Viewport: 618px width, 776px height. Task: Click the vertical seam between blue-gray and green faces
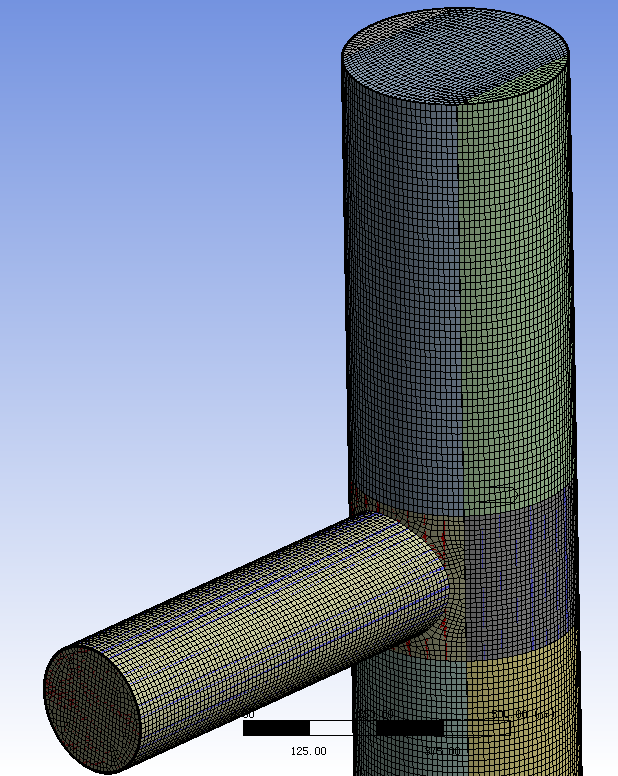458,300
